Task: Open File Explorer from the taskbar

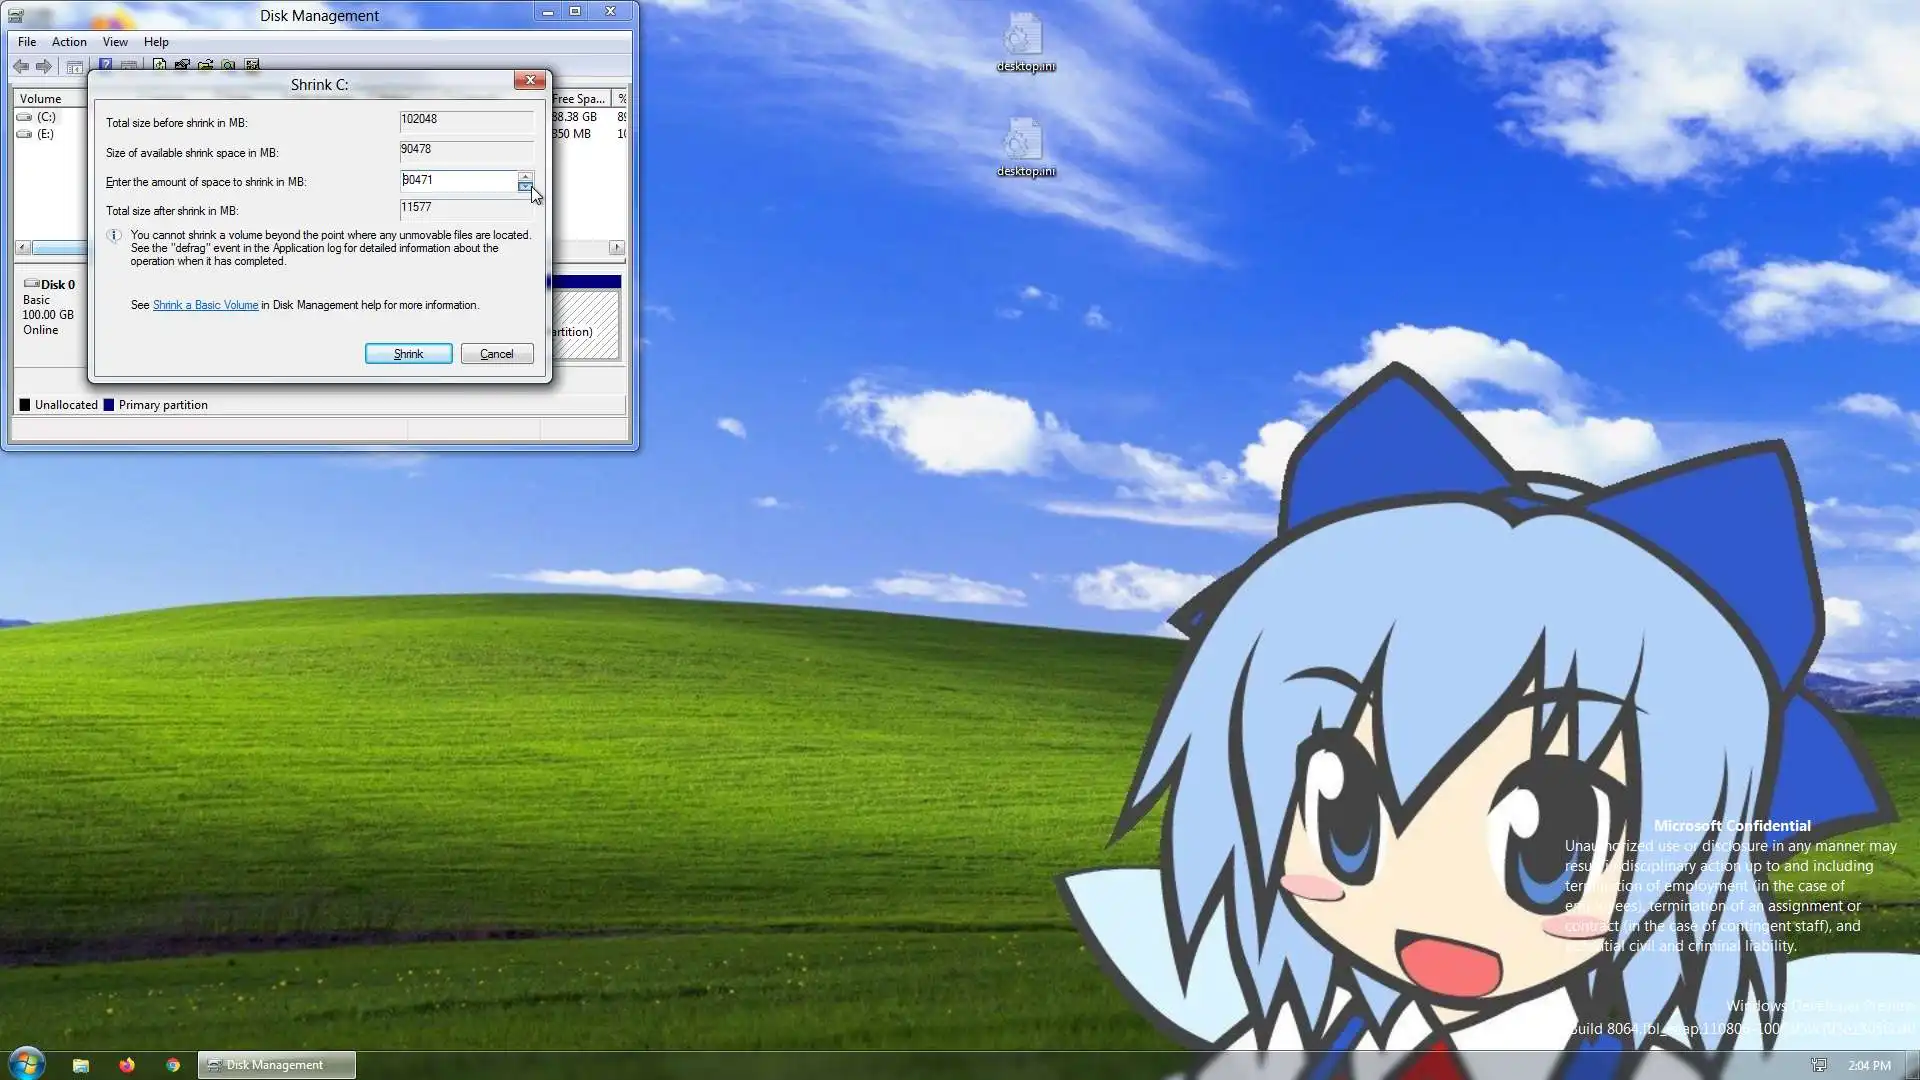Action: (x=81, y=1065)
